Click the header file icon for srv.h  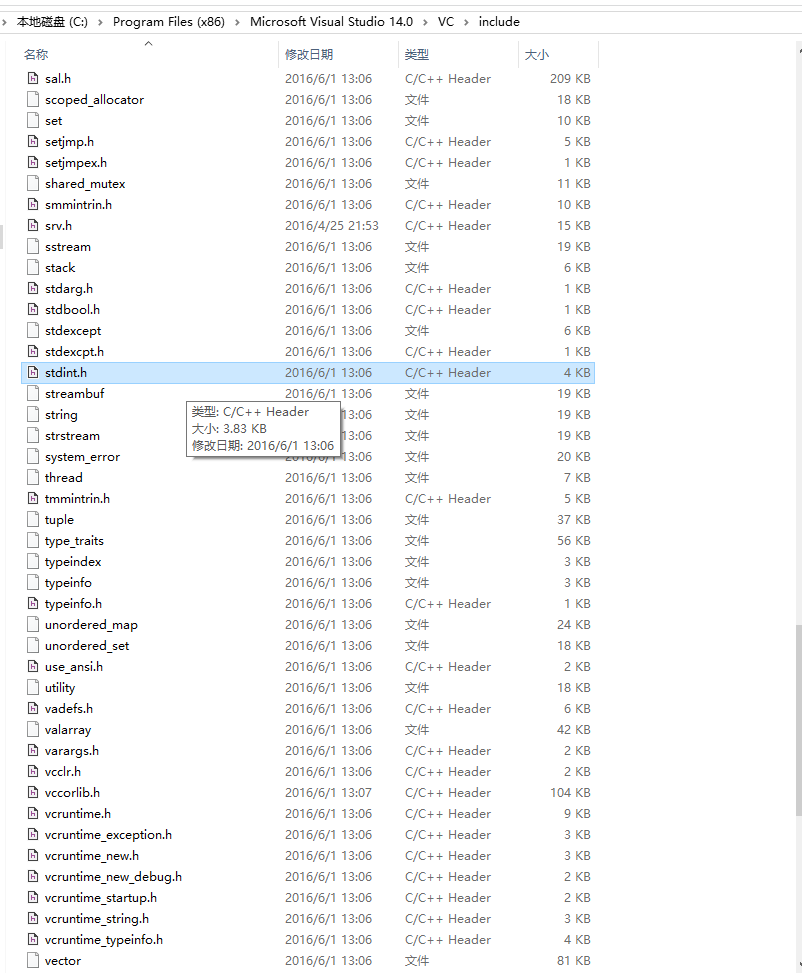(x=34, y=225)
